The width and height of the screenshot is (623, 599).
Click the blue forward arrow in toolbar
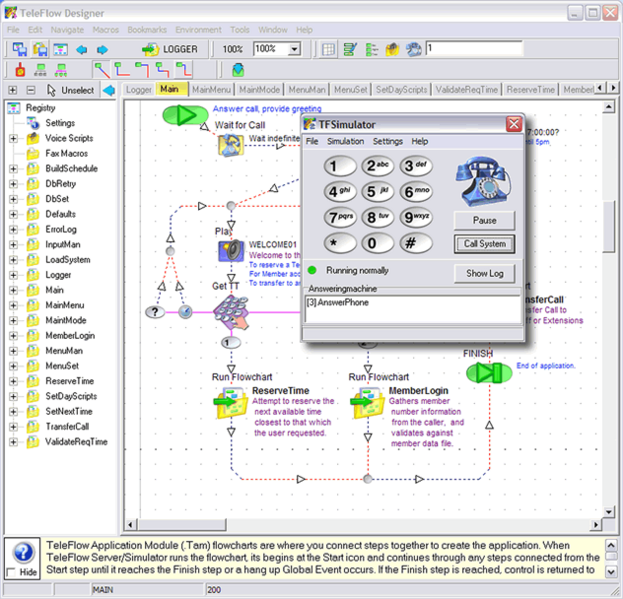(x=102, y=50)
